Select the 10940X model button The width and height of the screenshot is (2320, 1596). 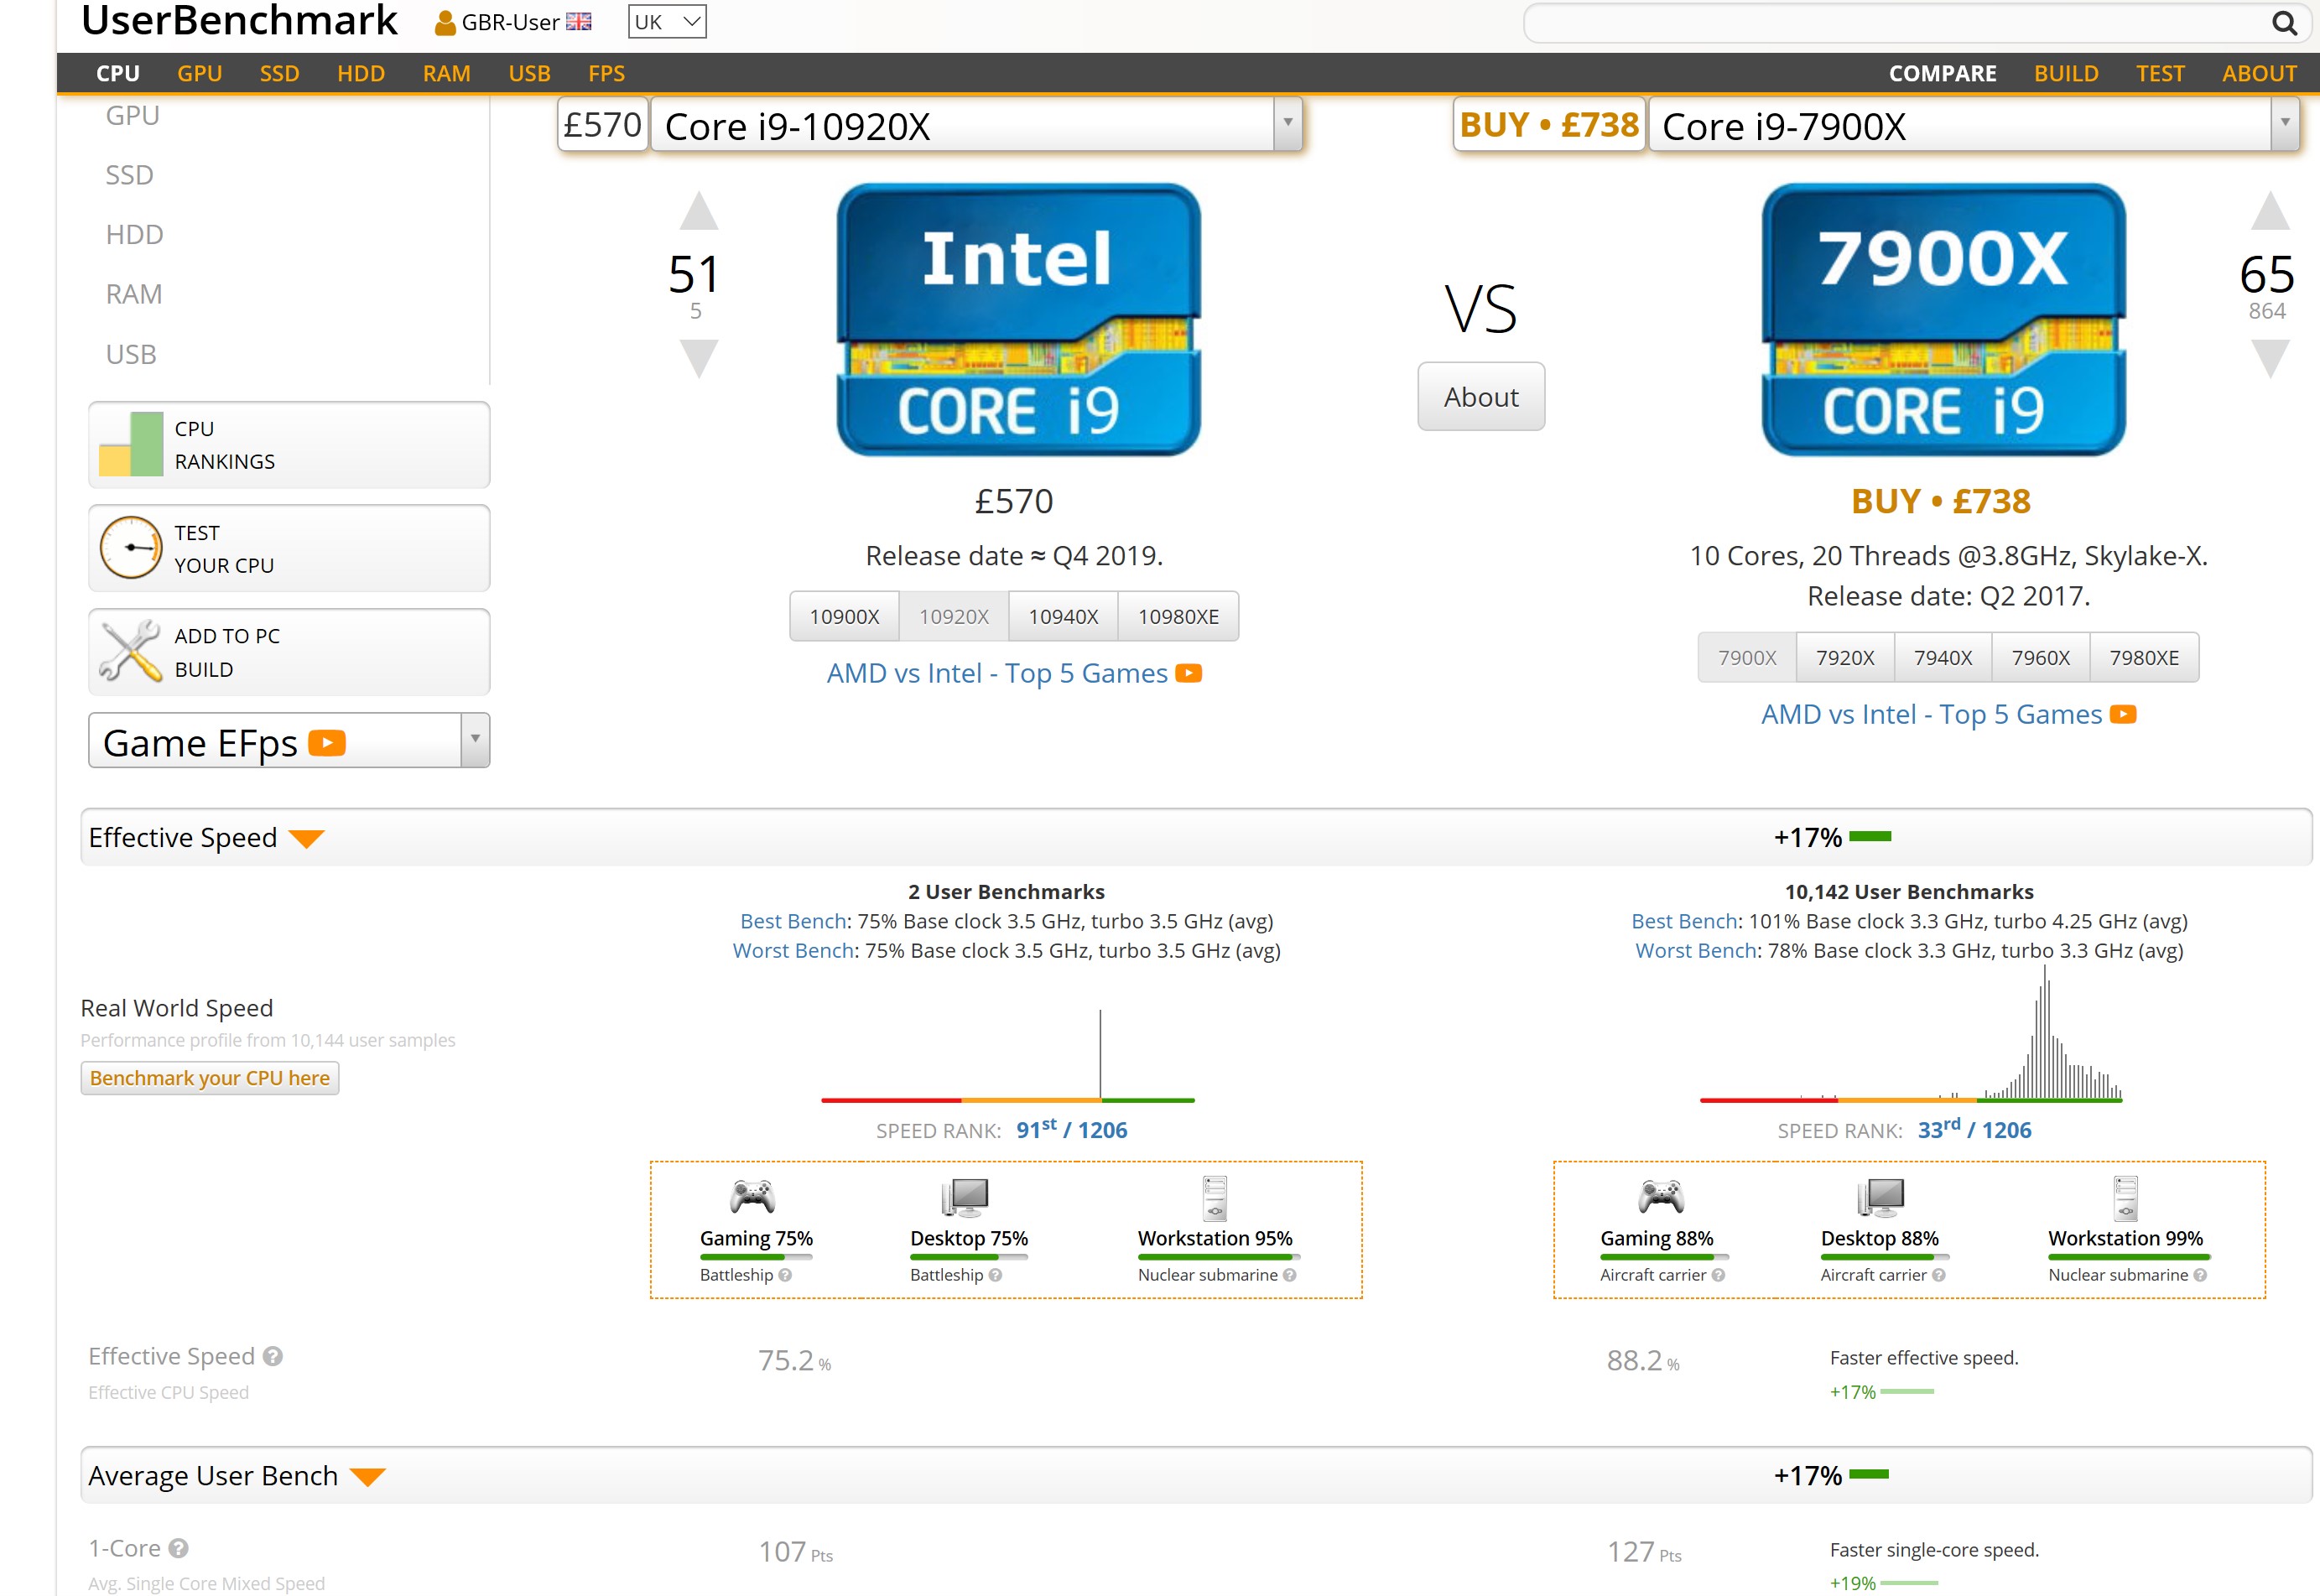point(1063,616)
